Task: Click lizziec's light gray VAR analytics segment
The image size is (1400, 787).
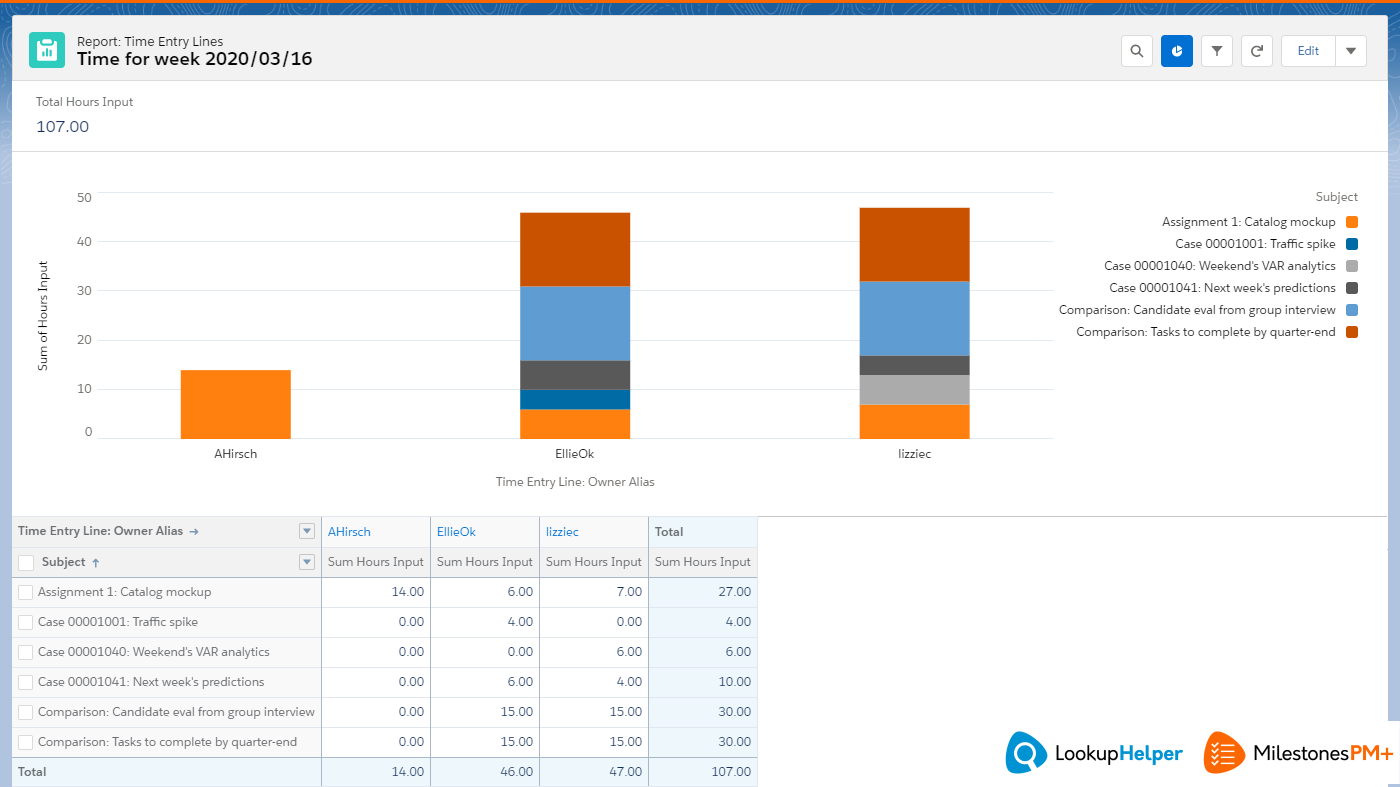Action: click(914, 390)
